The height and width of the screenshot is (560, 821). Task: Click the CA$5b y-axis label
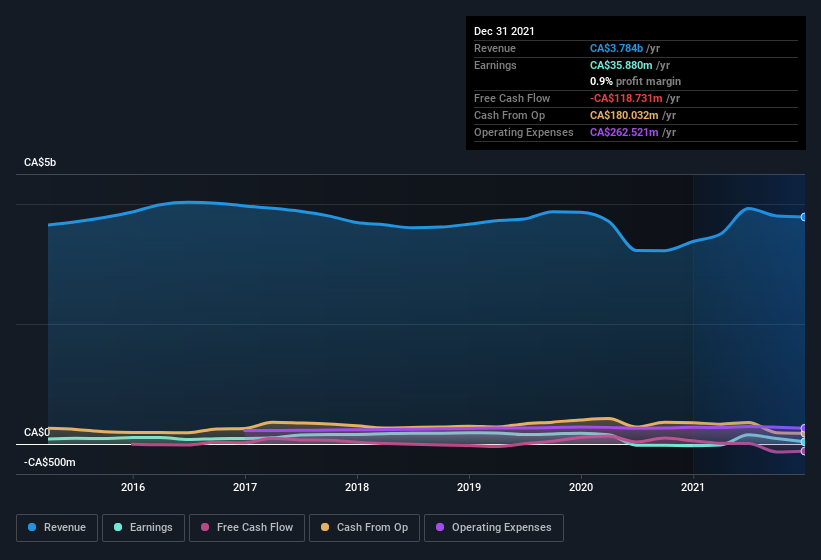pos(40,162)
